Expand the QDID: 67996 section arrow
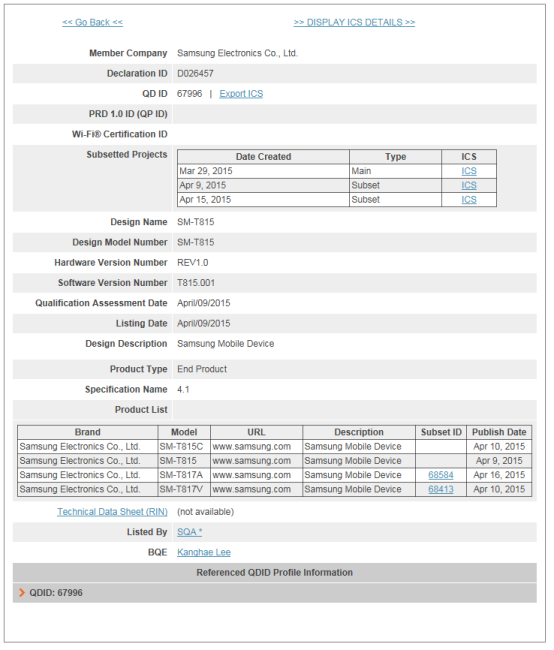The width and height of the screenshot is (554, 650). pos(22,593)
